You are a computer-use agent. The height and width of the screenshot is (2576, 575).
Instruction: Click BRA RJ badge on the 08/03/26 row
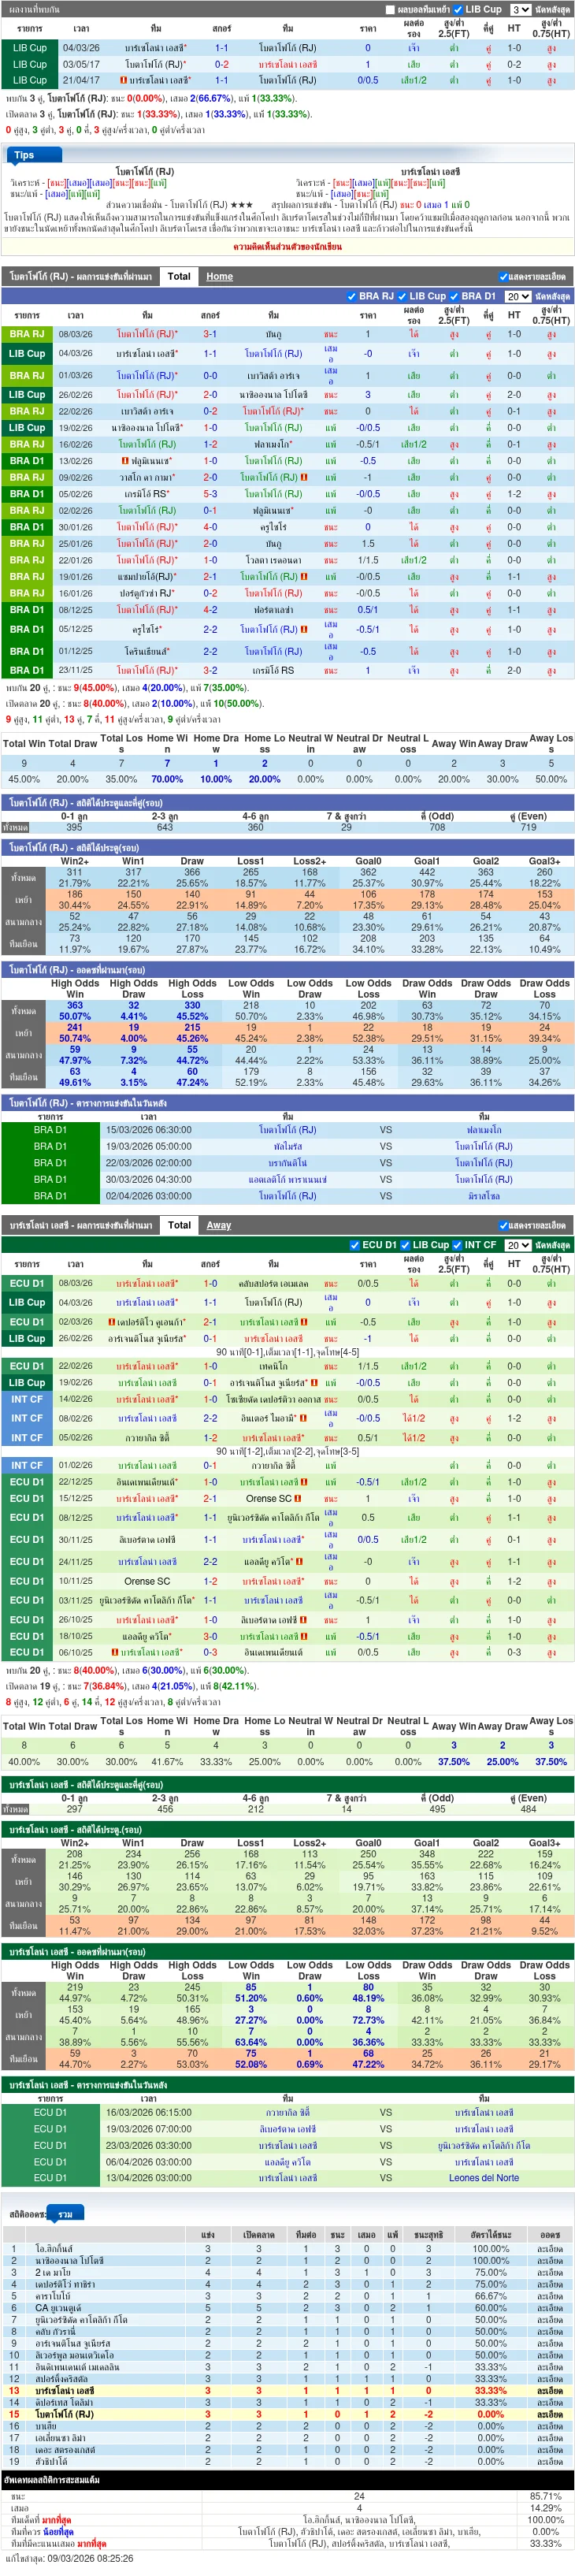(28, 334)
